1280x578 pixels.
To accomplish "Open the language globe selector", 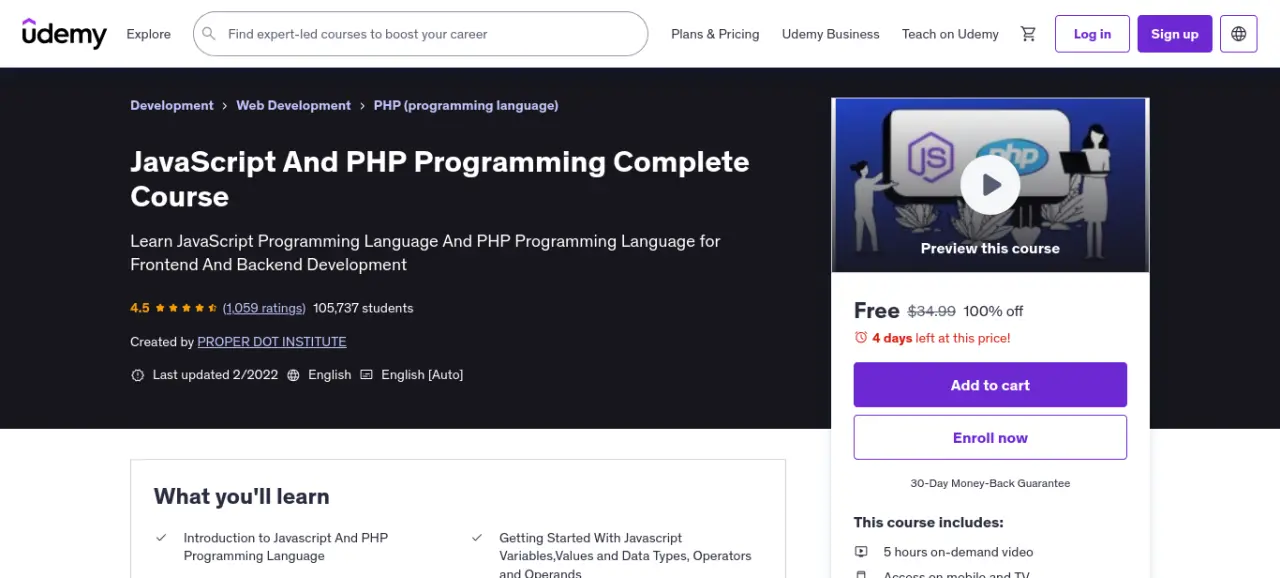I will tap(1239, 34).
